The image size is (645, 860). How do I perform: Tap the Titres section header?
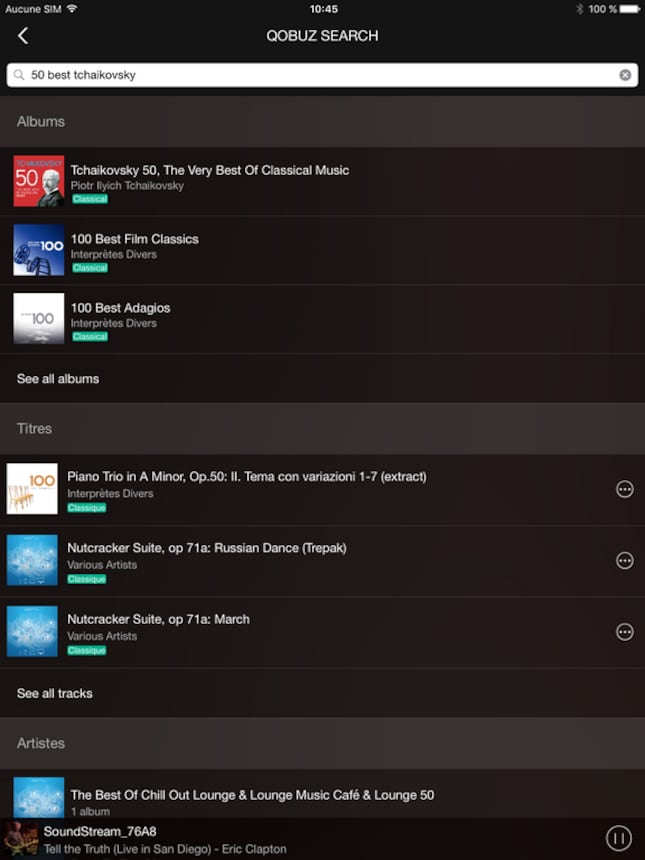tap(322, 428)
